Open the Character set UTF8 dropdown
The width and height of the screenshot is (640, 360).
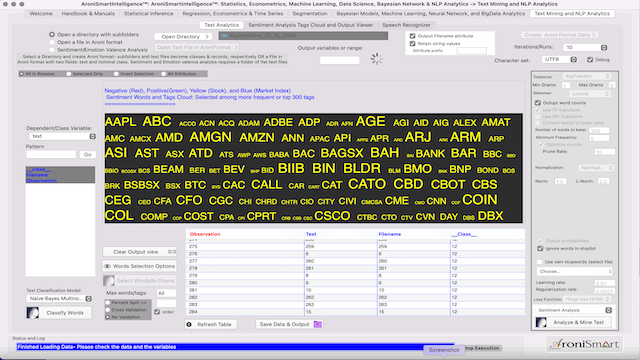[x=559, y=60]
